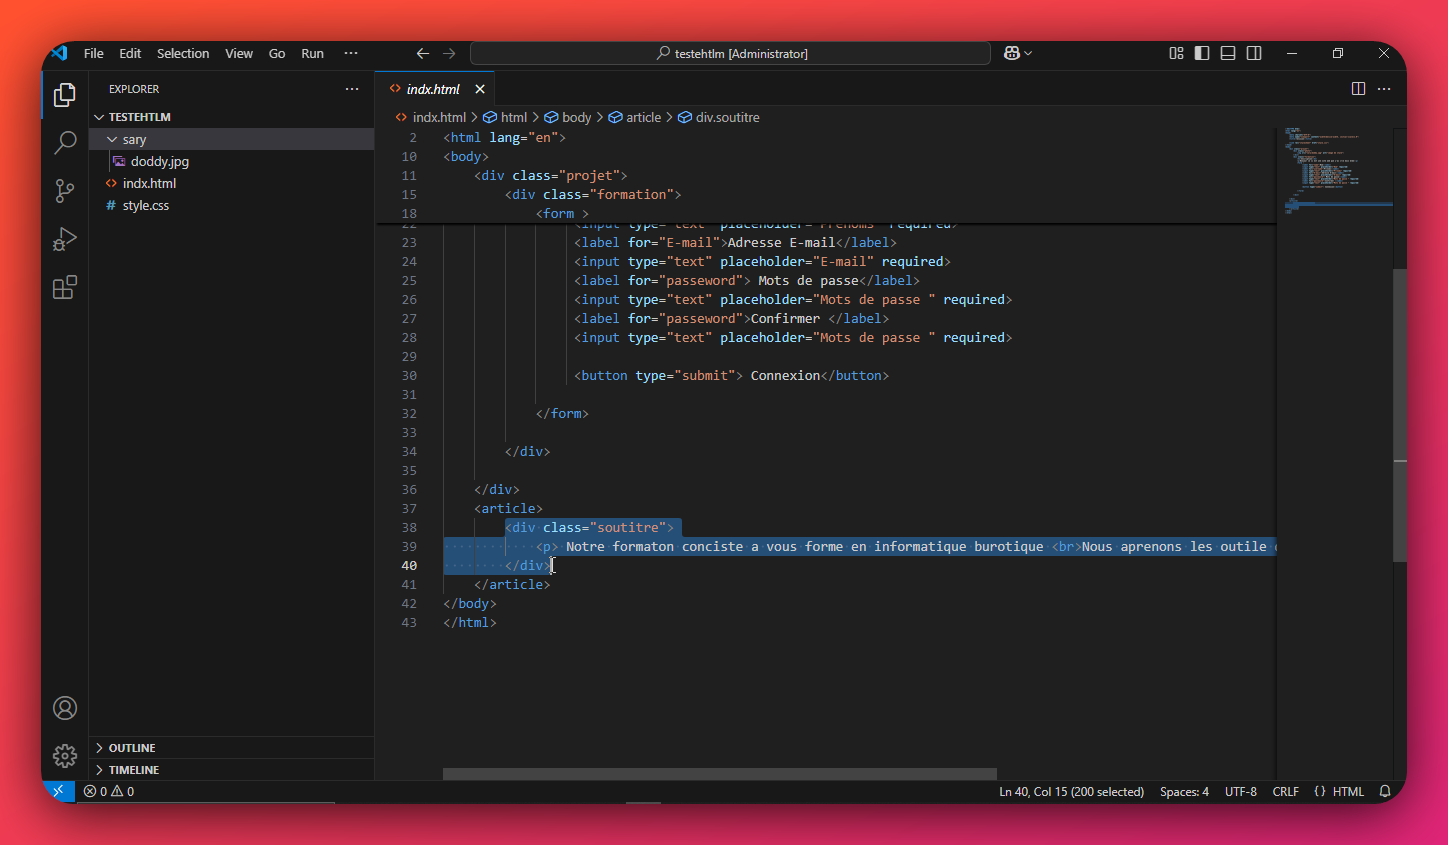Close the indx.html editor tab
This screenshot has height=845, width=1448.
pos(480,89)
